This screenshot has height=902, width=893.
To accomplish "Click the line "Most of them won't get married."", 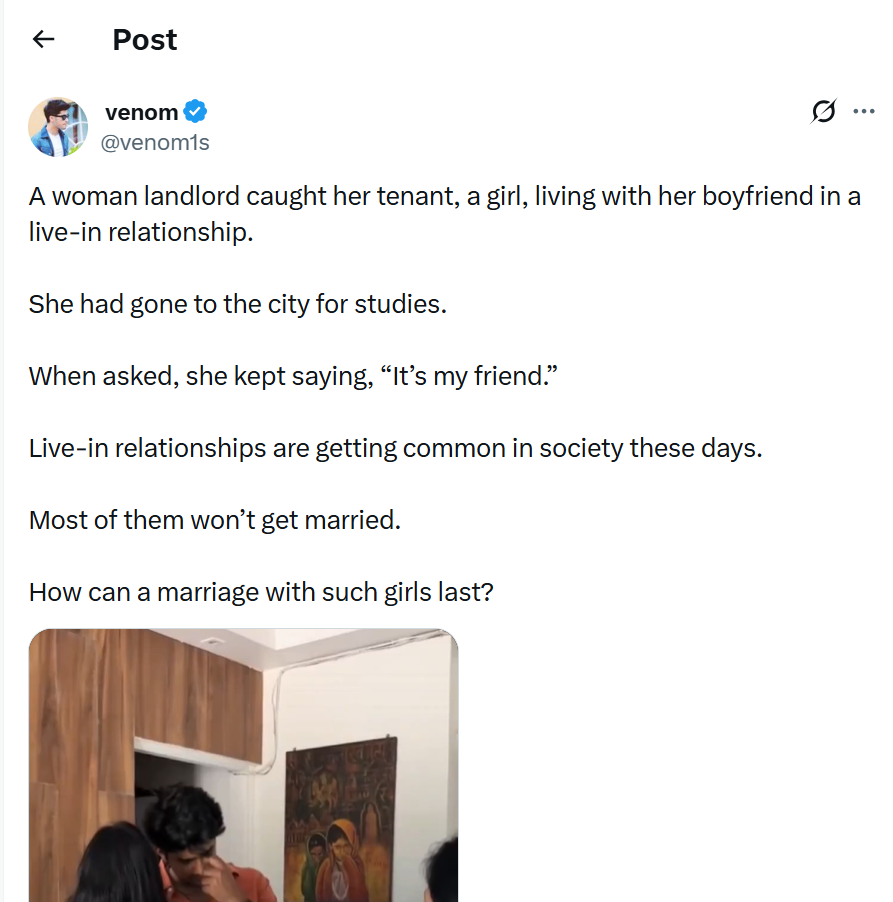I will [x=214, y=520].
